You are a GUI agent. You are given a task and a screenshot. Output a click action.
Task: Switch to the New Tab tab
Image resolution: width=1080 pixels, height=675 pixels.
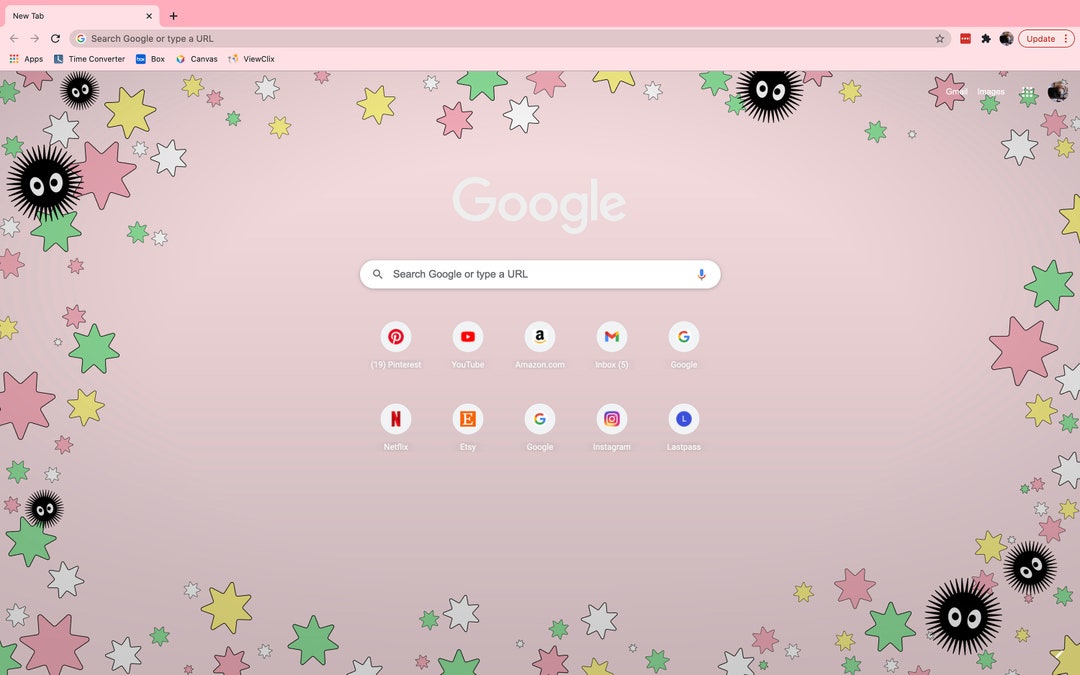[75, 15]
